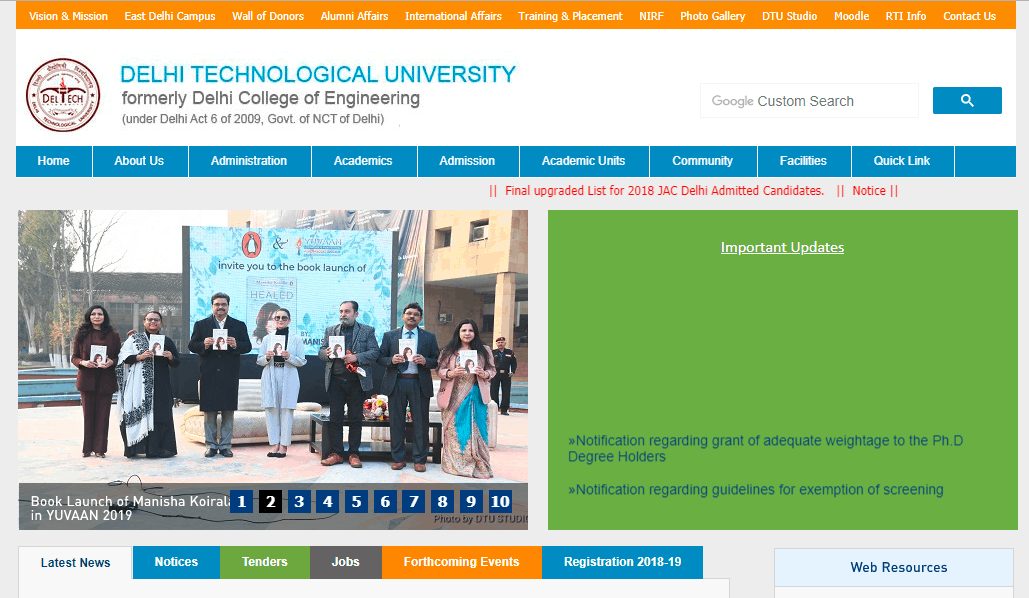Screen dimensions: 1029x598
Task: Expand the Quick Link menu
Action: tap(901, 161)
